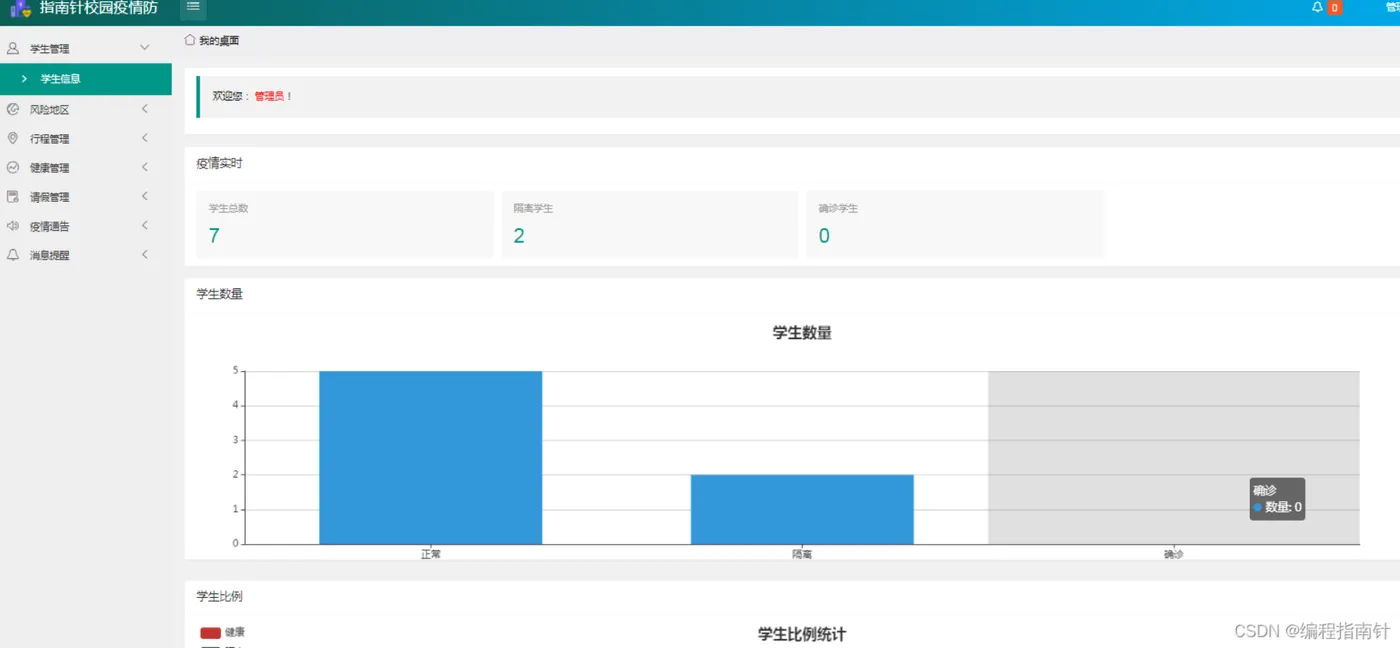The image size is (1400, 648).
Task: Click the home icon beside 我的桌面
Action: point(190,40)
